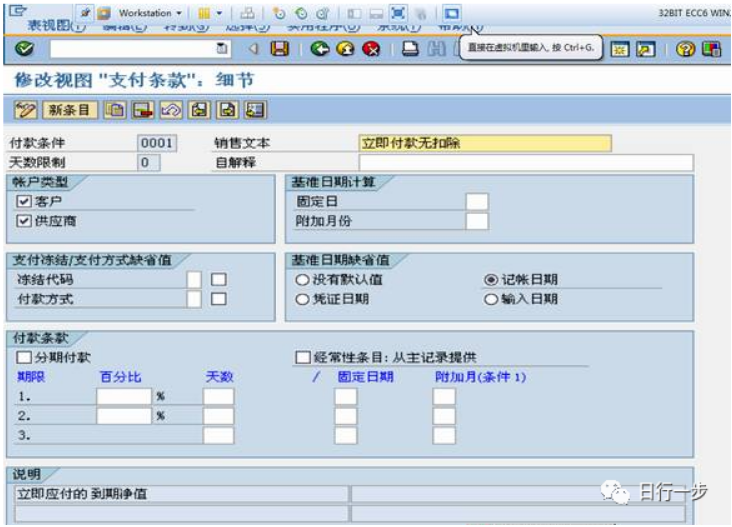Screen dimensions: 732x527
Task: Click the Generate shortcut icon
Action: click(x=646, y=49)
